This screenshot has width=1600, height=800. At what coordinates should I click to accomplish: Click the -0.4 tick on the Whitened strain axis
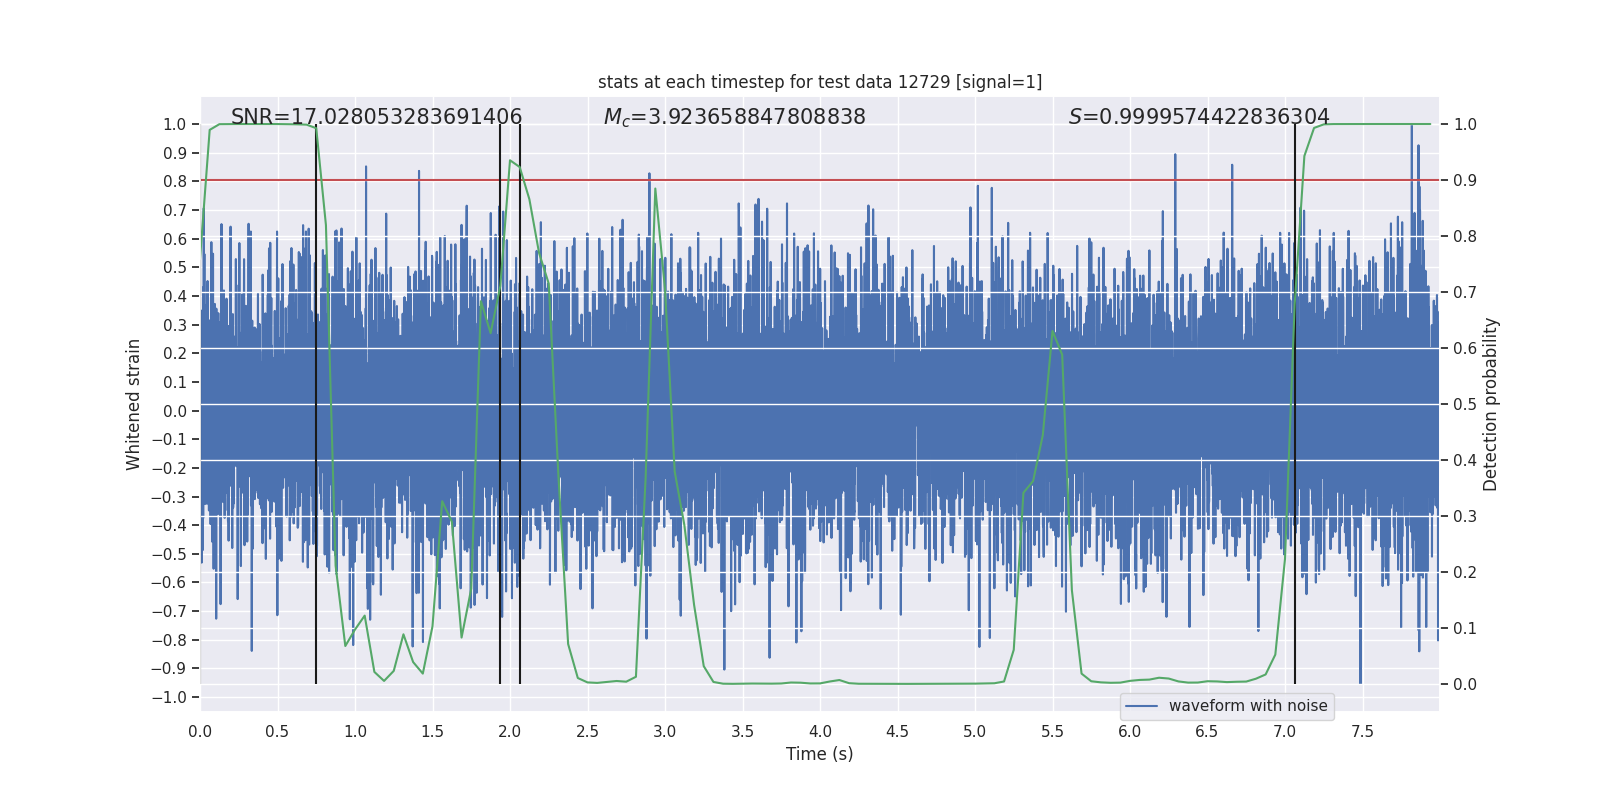(x=169, y=525)
